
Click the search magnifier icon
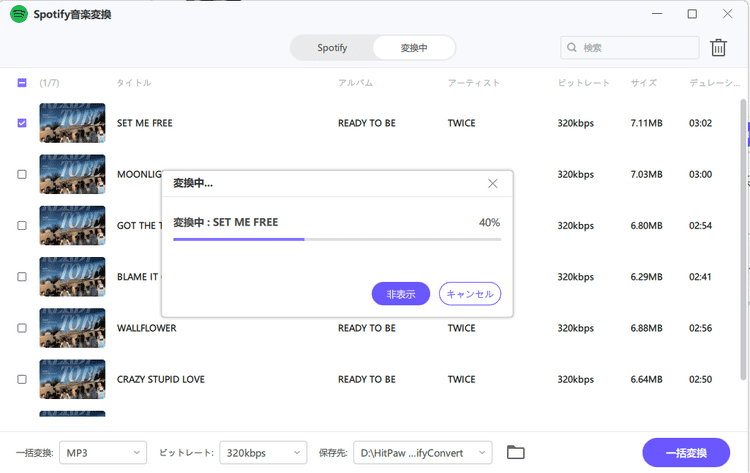point(572,47)
